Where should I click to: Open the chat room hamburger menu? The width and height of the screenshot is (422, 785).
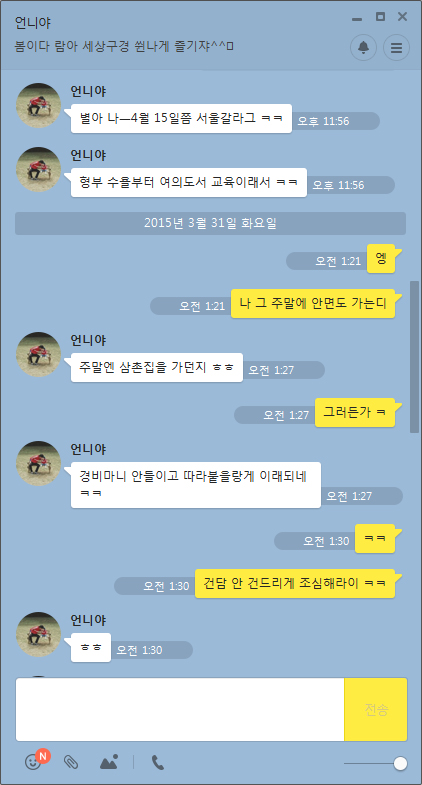click(x=396, y=48)
